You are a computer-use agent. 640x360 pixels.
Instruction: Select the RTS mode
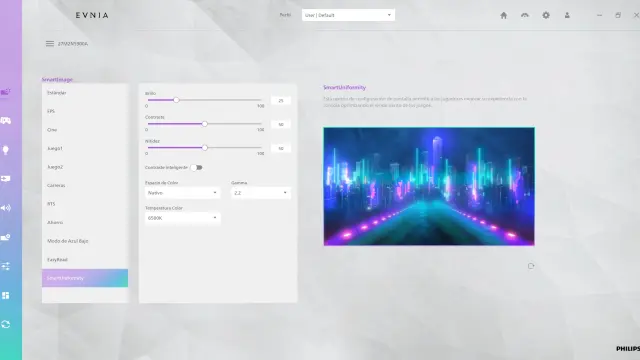[85, 204]
